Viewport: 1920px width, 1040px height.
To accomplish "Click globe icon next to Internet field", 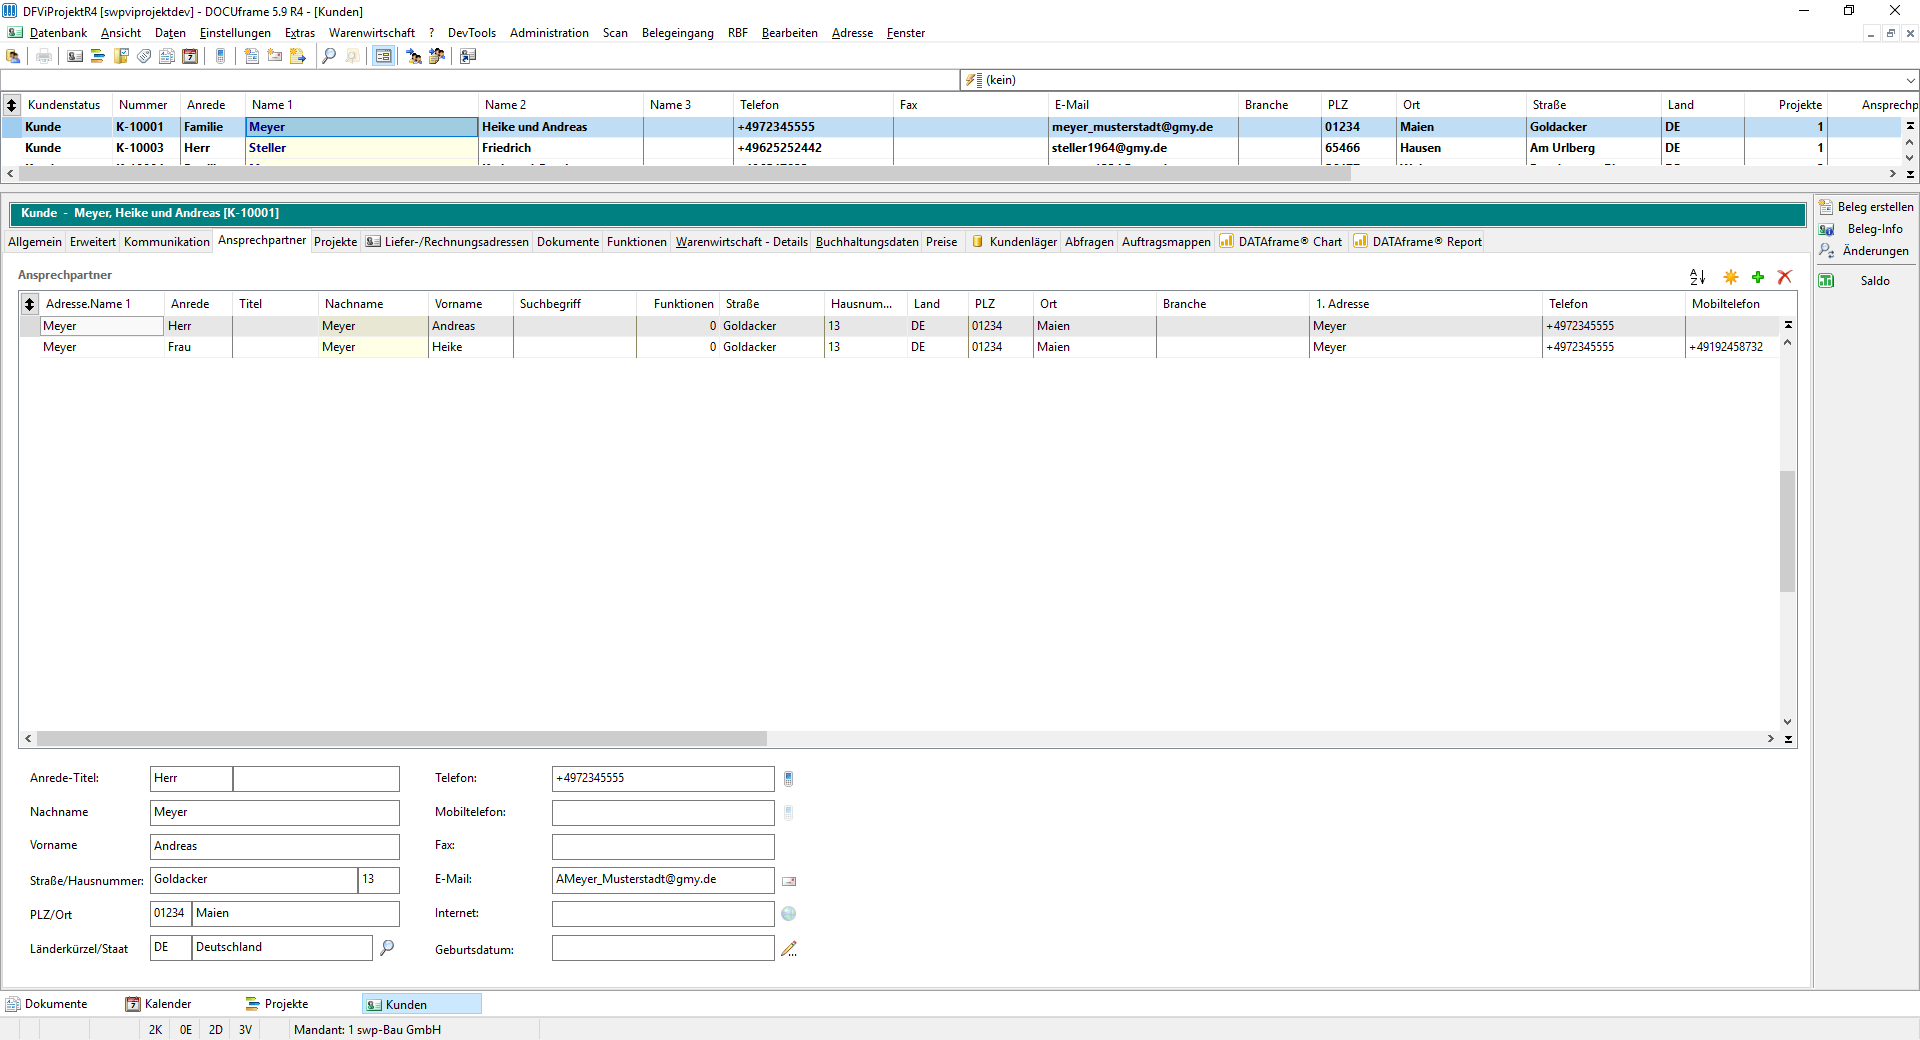I will [789, 914].
